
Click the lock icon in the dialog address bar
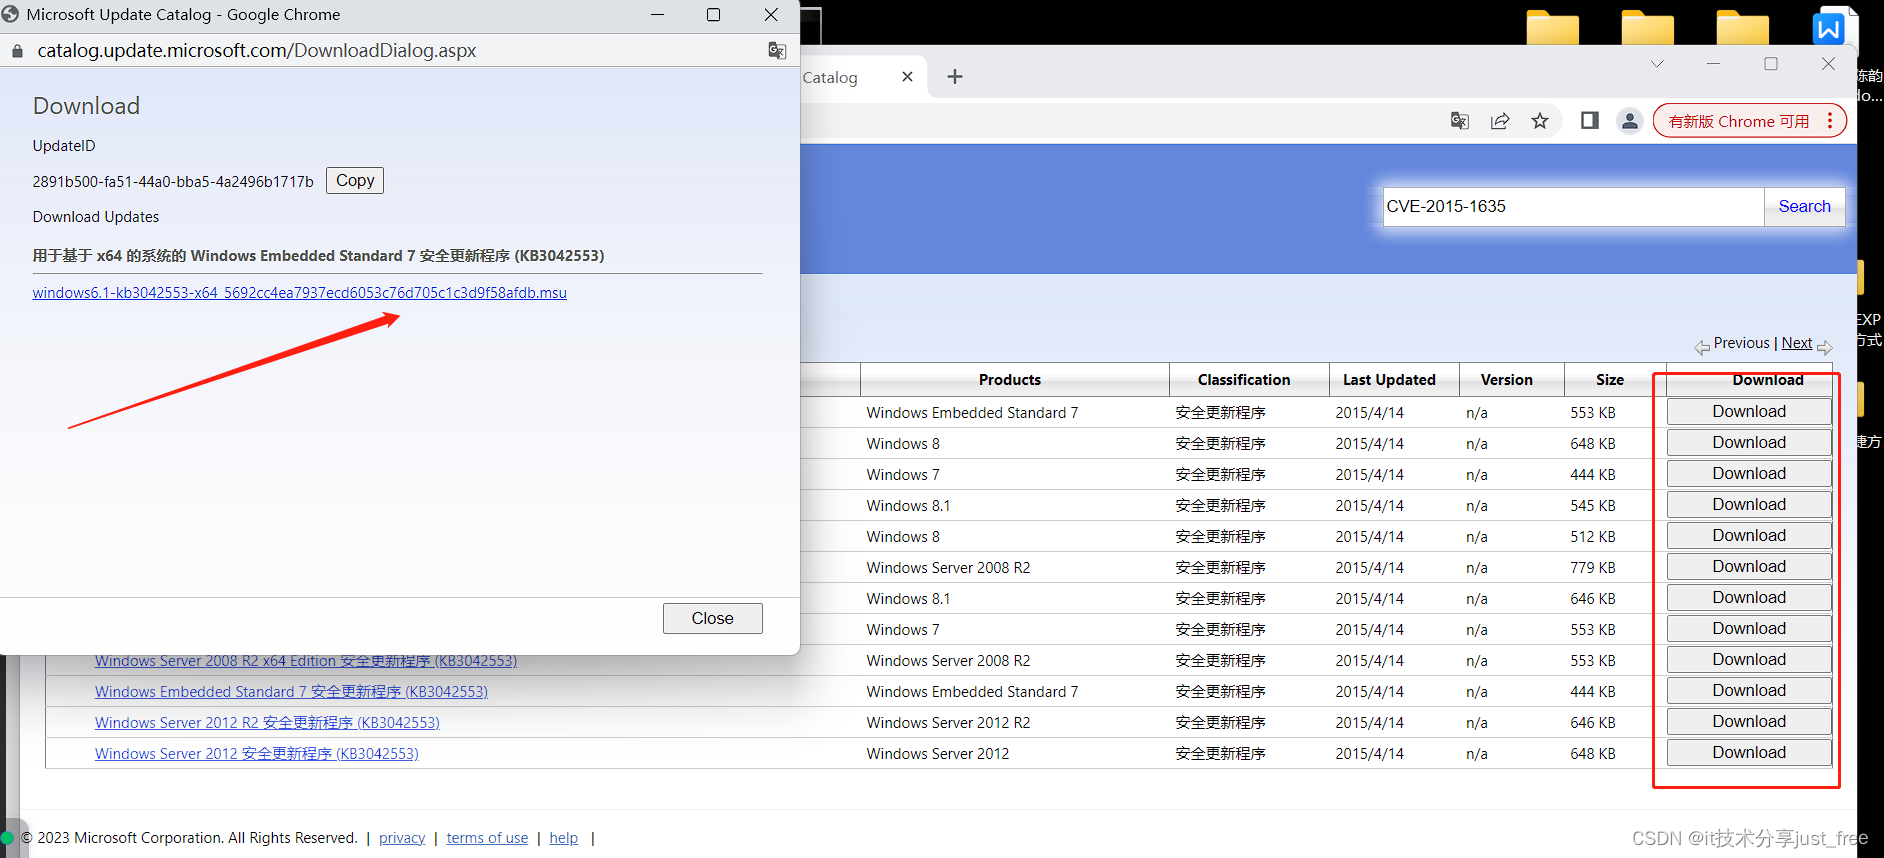[x=17, y=51]
